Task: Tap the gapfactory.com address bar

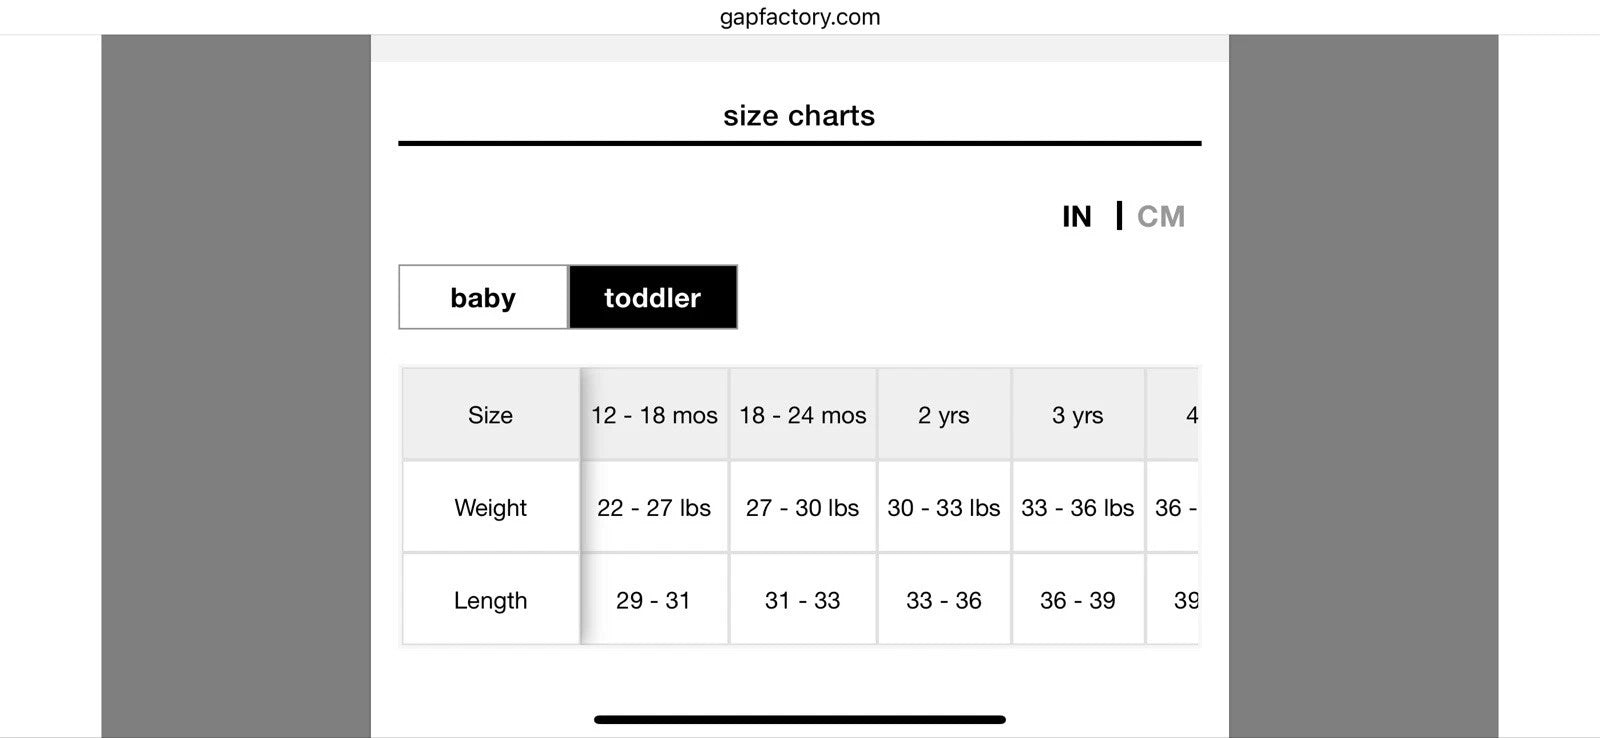Action: (x=800, y=17)
